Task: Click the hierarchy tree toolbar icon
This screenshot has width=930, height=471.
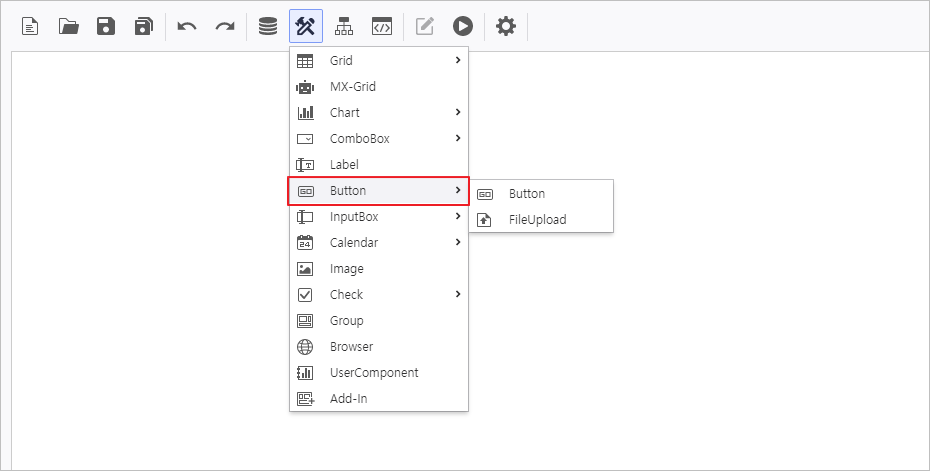Action: click(344, 26)
